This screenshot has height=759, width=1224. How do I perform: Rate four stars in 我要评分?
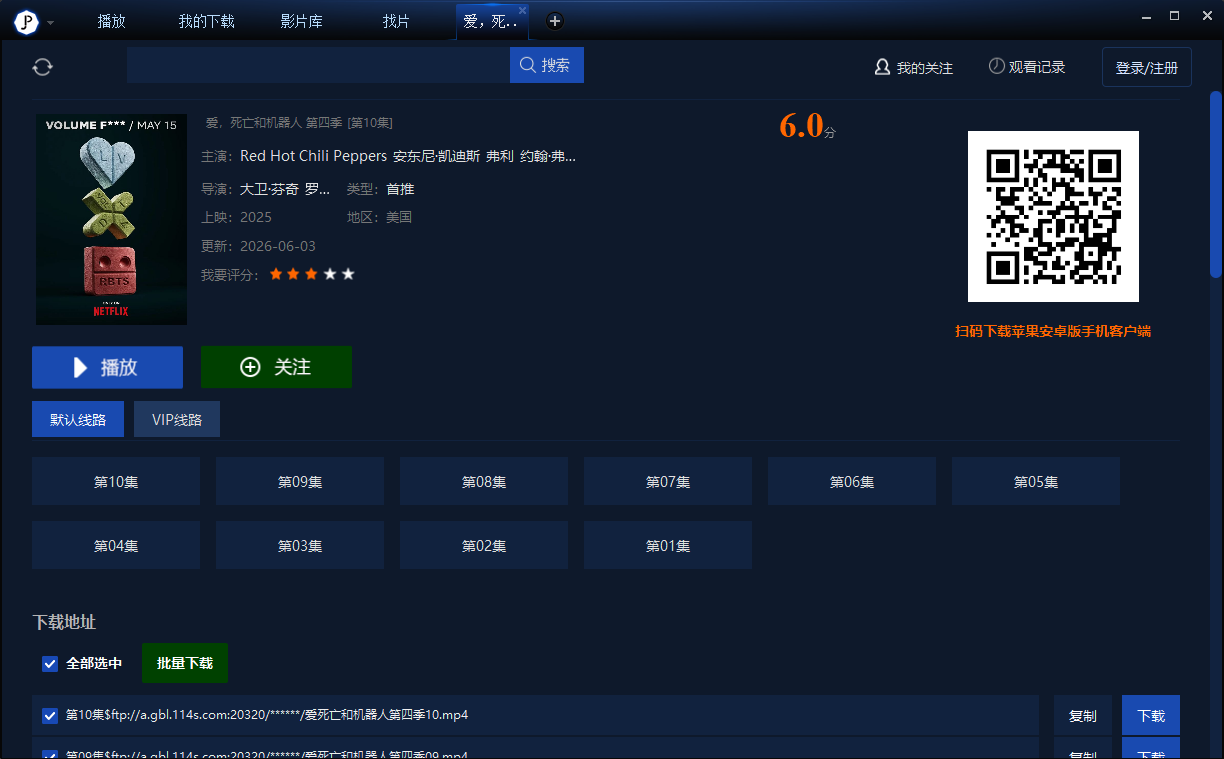click(x=330, y=274)
